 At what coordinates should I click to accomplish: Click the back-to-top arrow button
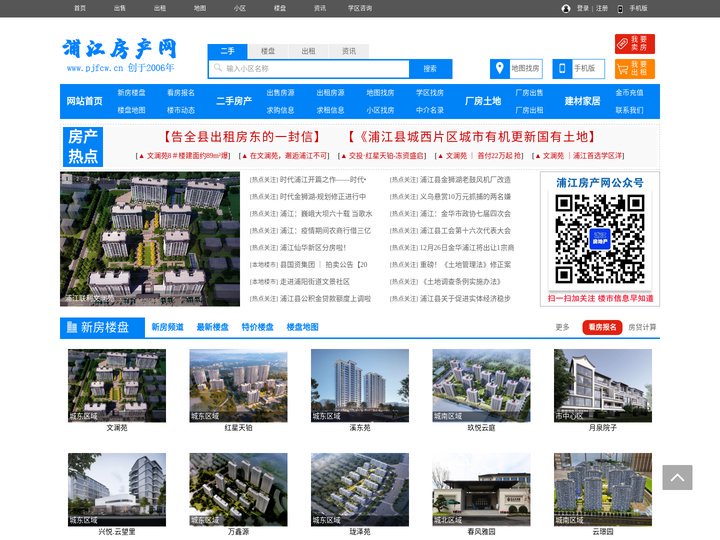coord(677,478)
